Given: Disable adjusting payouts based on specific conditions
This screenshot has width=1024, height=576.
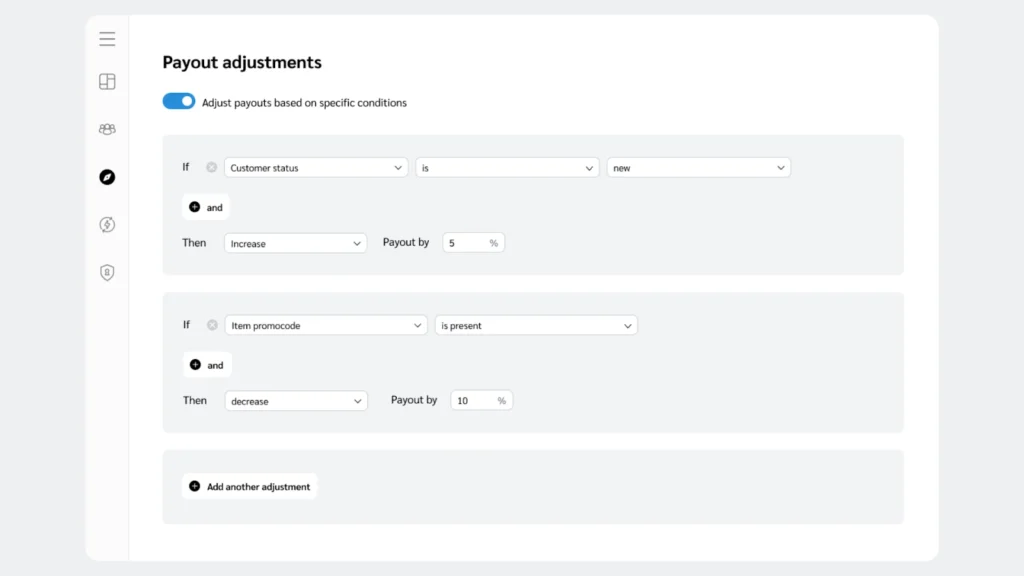Looking at the screenshot, I should pyautogui.click(x=178, y=101).
